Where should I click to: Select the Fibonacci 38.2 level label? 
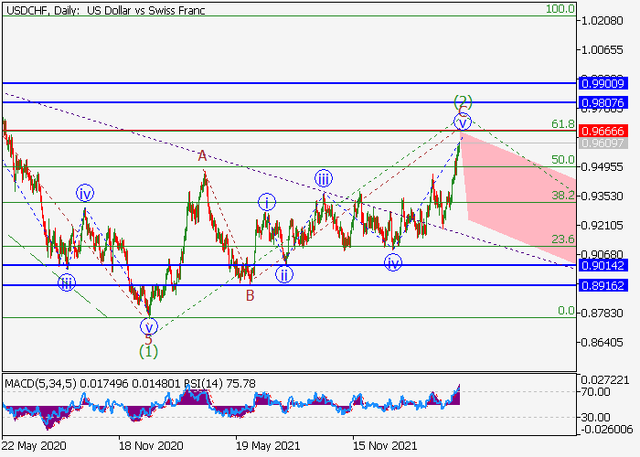(x=563, y=195)
